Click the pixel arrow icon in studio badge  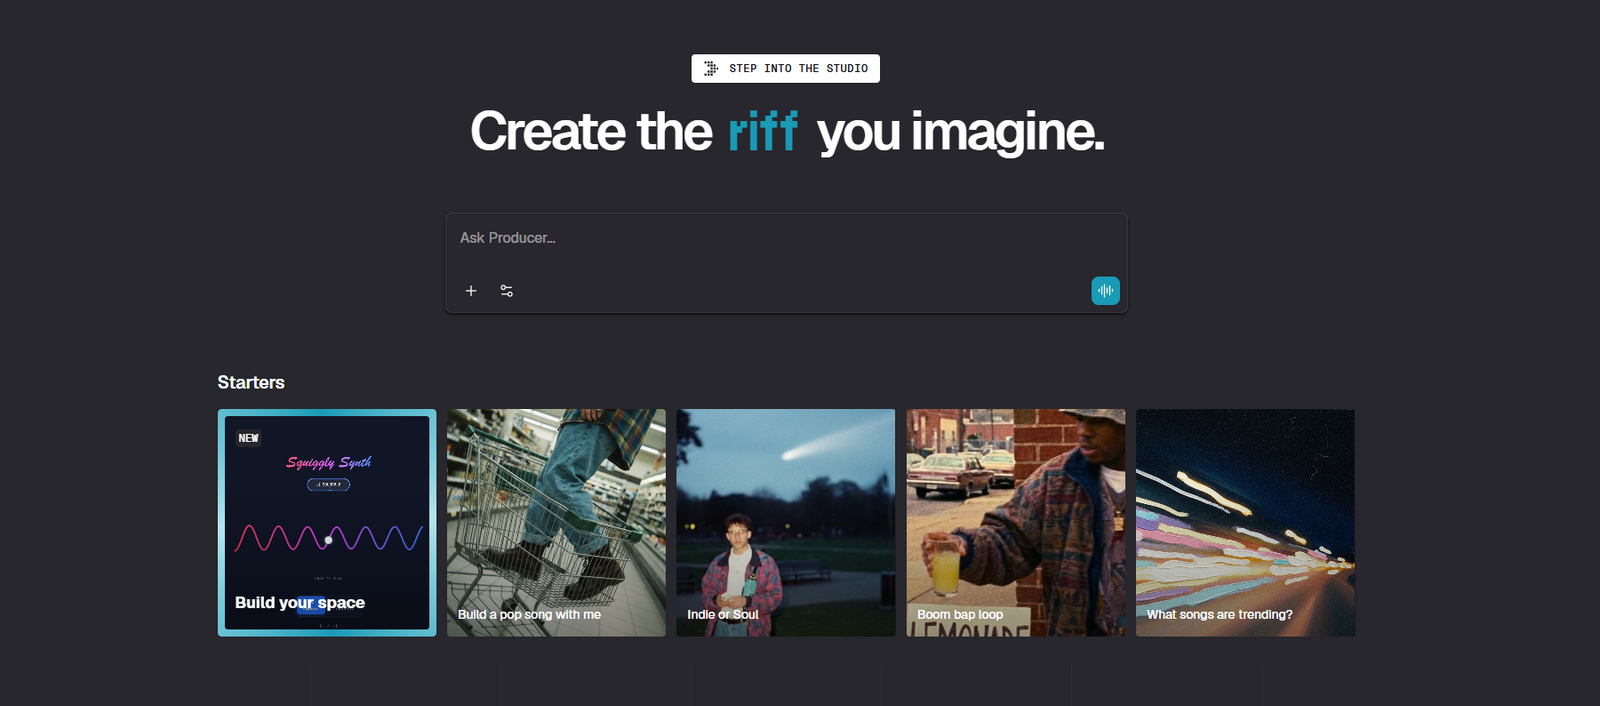click(x=711, y=69)
